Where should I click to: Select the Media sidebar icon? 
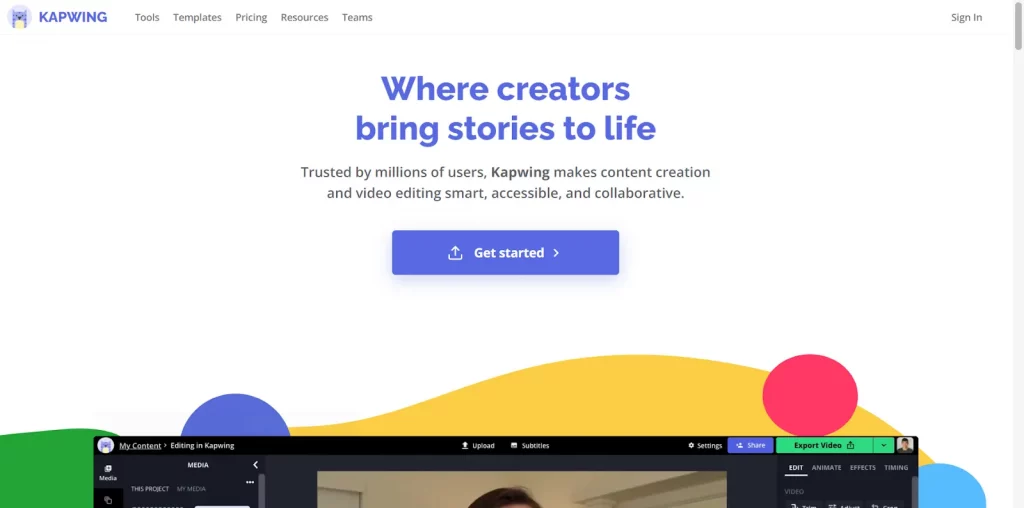(x=108, y=473)
